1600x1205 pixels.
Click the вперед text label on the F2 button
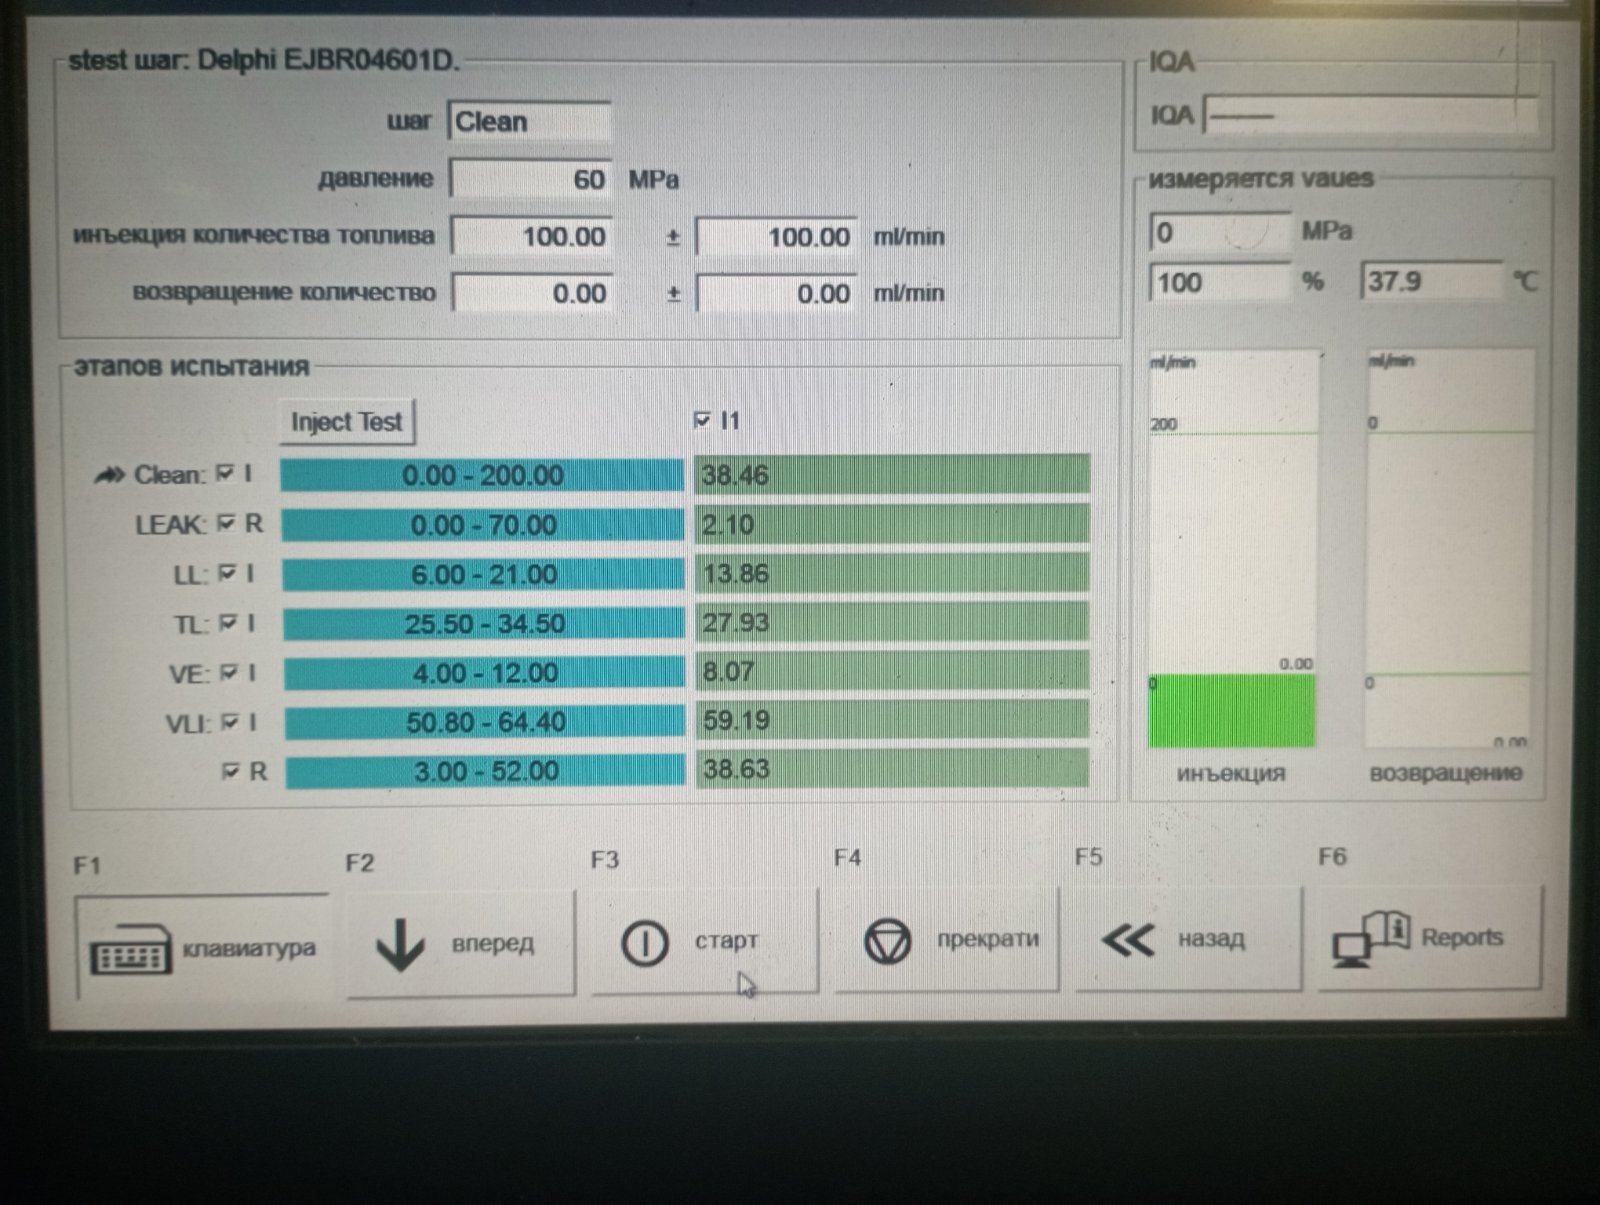493,944
